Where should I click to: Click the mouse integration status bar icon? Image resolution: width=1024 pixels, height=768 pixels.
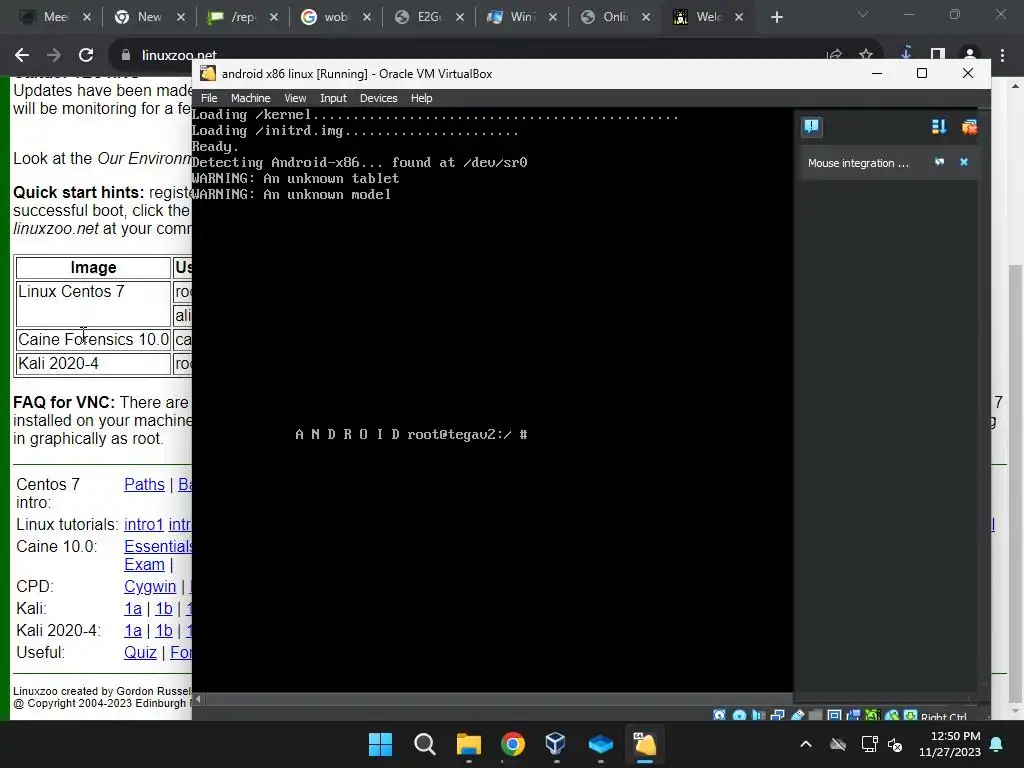coord(891,716)
